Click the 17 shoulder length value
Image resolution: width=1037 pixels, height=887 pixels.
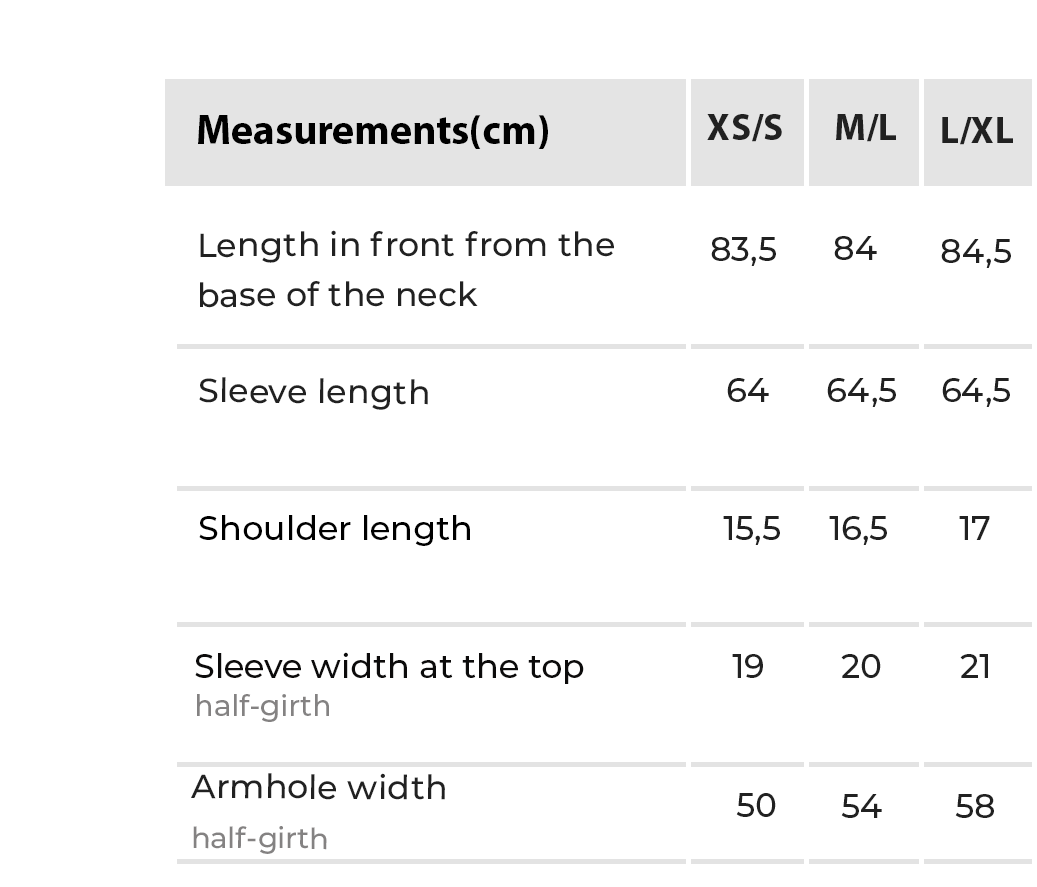(x=974, y=529)
